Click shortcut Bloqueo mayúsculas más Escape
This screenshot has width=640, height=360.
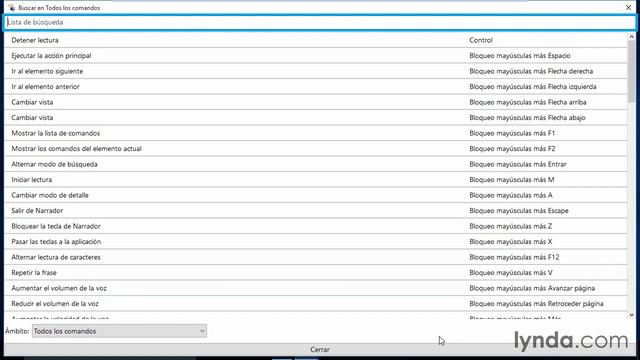coord(519,211)
